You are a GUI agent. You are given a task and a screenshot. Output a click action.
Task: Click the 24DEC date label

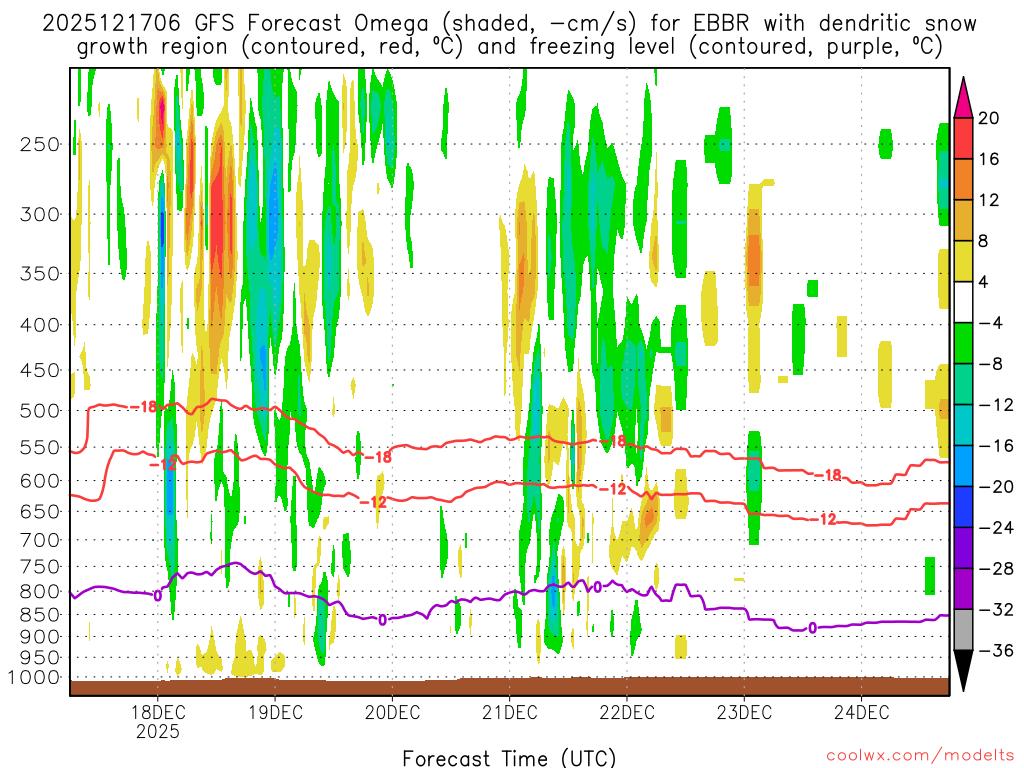861,712
